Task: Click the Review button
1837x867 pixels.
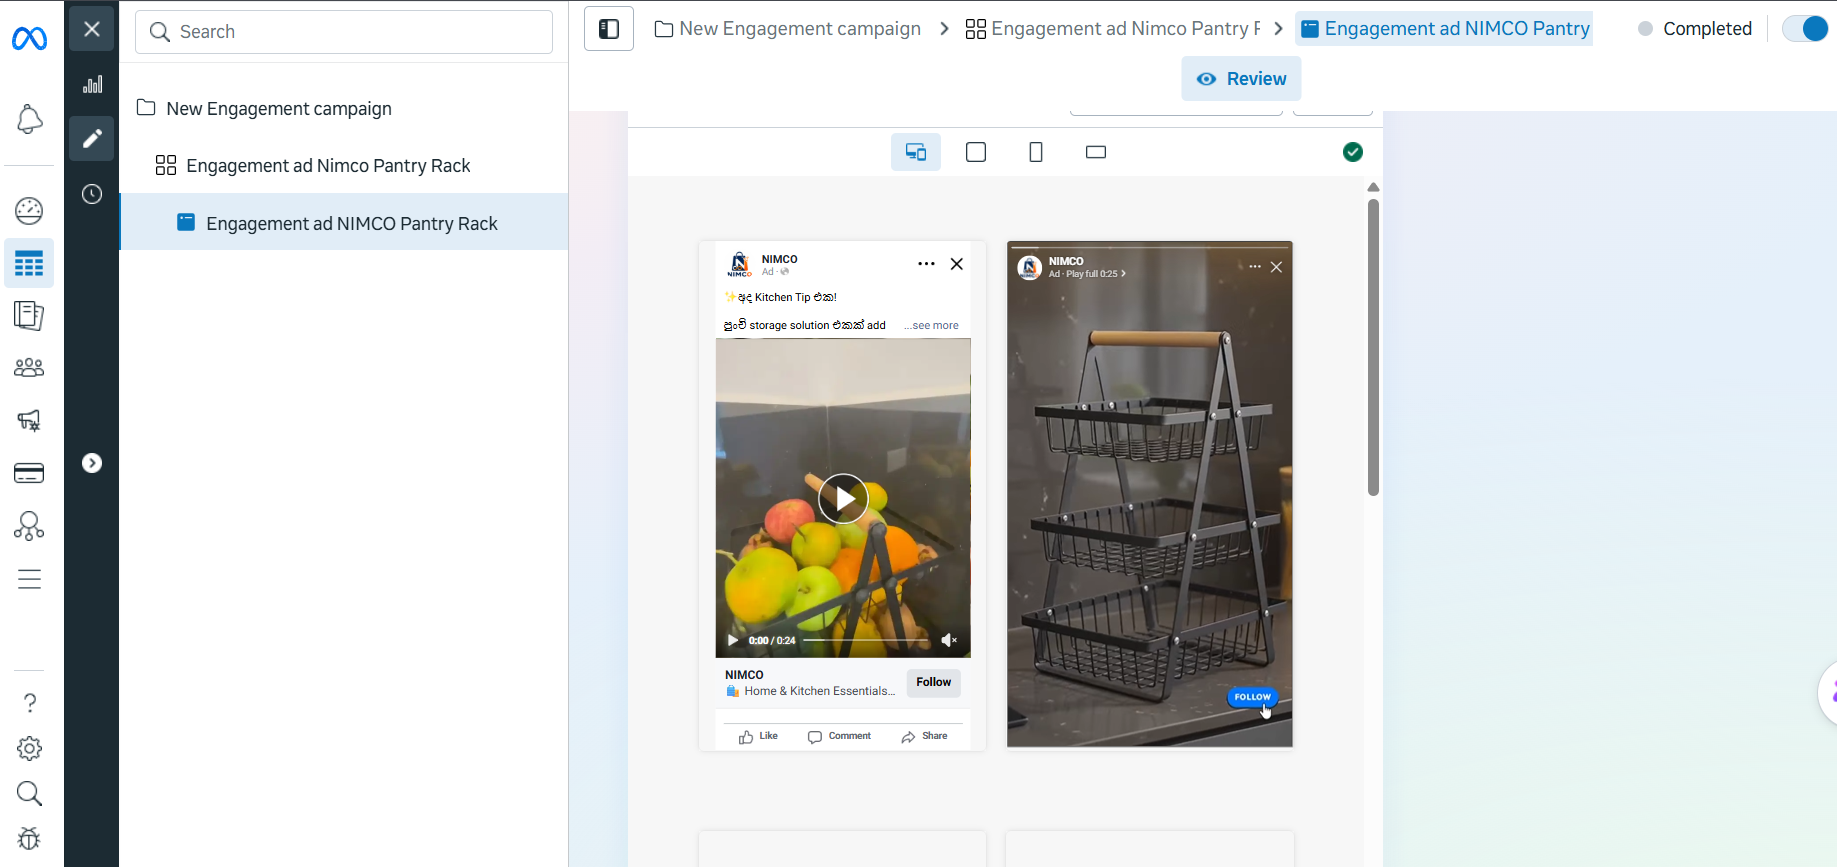Action: (1241, 79)
